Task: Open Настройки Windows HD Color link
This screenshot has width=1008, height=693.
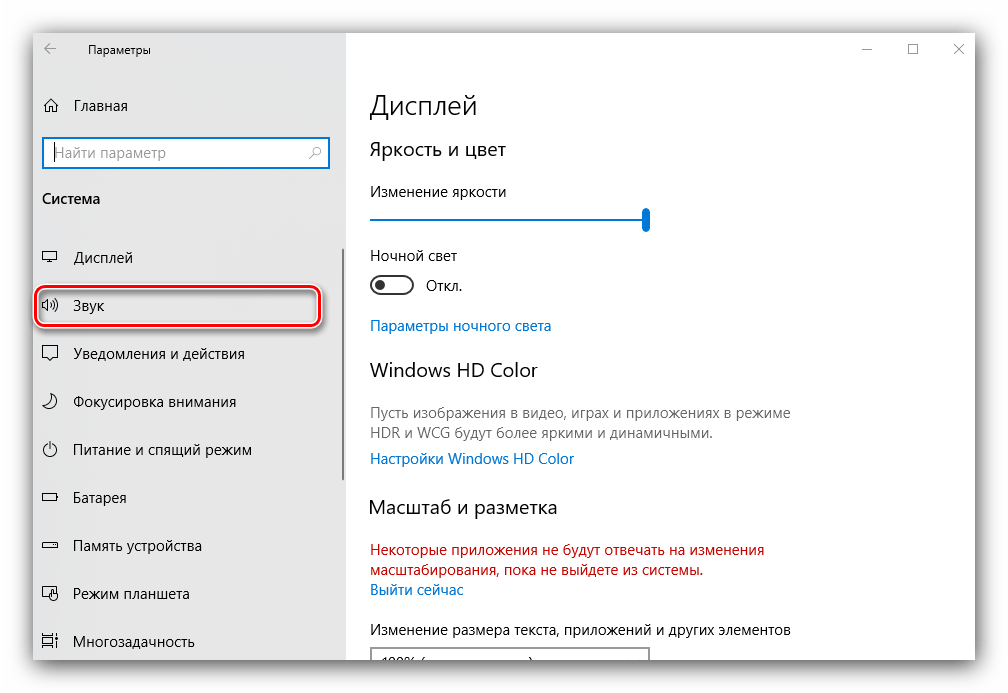Action: 472,459
